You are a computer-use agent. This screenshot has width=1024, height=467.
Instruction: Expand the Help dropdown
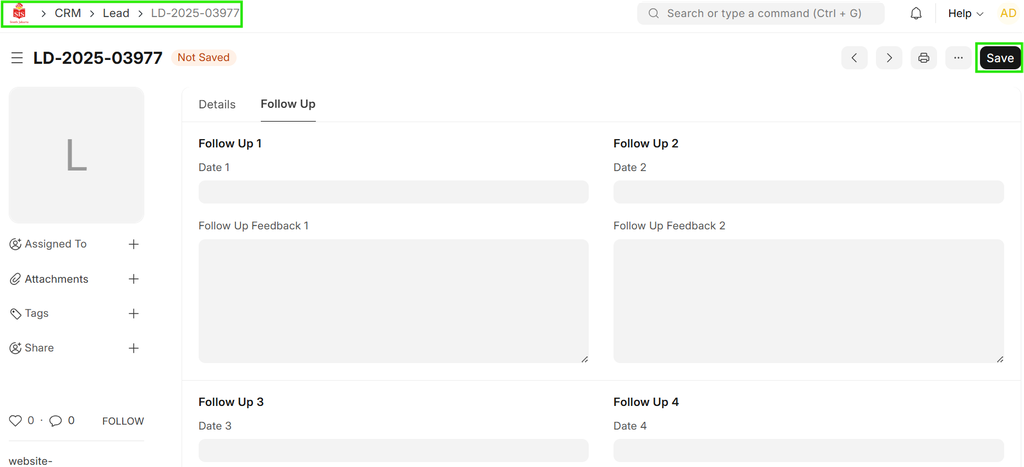(965, 14)
